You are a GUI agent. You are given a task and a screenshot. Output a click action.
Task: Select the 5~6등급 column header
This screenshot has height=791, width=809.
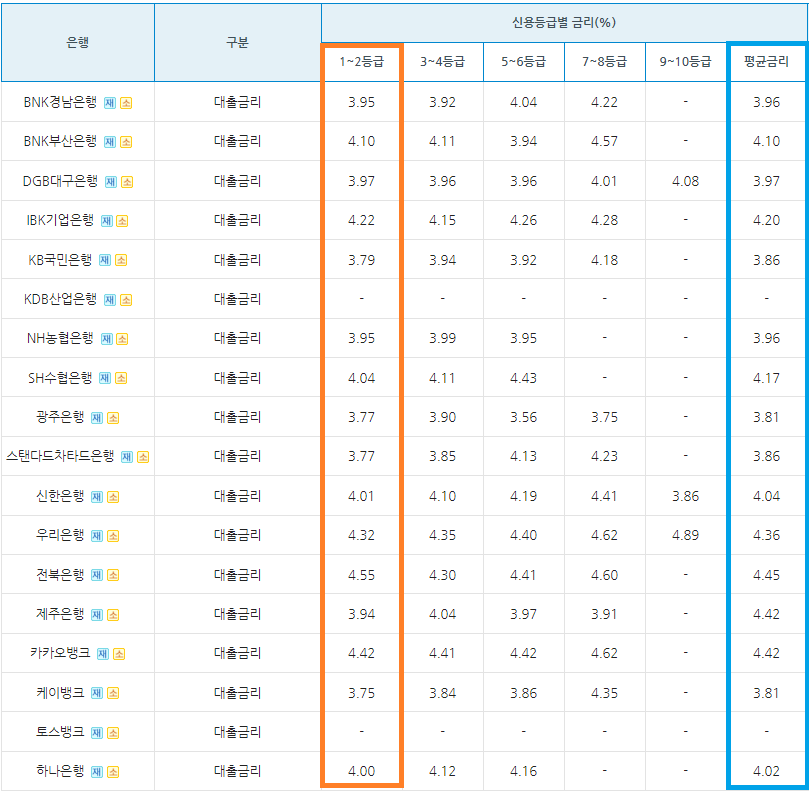click(x=524, y=62)
